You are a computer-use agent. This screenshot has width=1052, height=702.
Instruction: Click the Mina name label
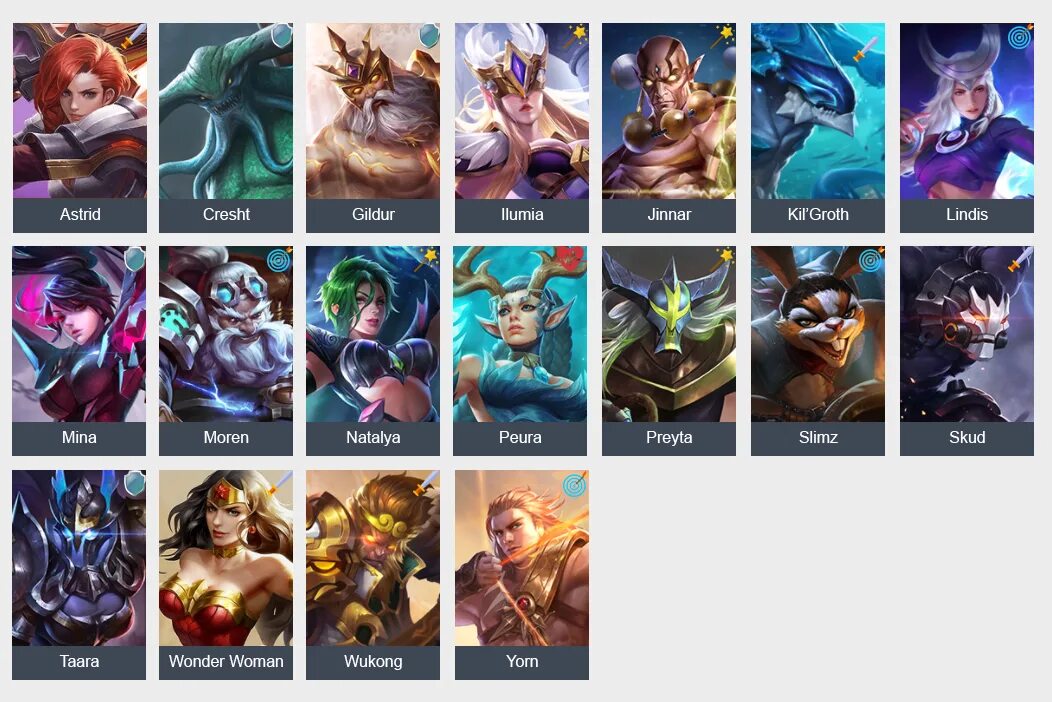pyautogui.click(x=79, y=438)
